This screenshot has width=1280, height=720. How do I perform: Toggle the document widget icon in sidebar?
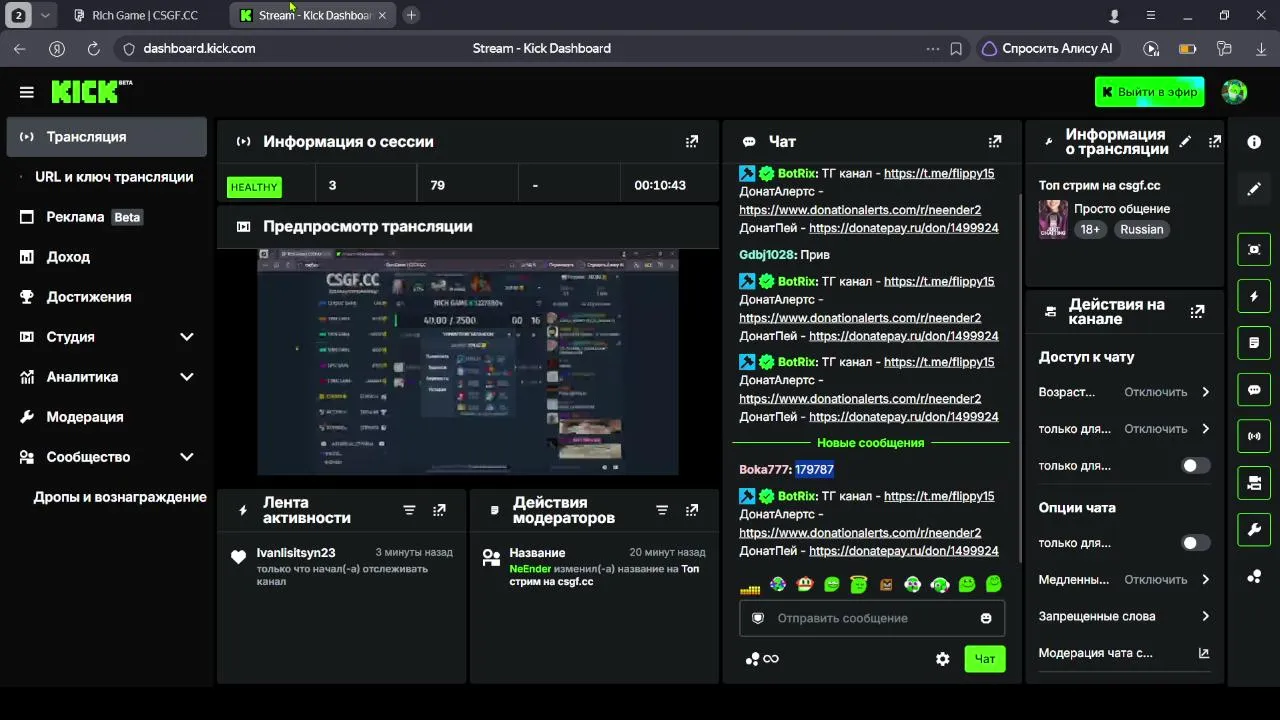1254,343
